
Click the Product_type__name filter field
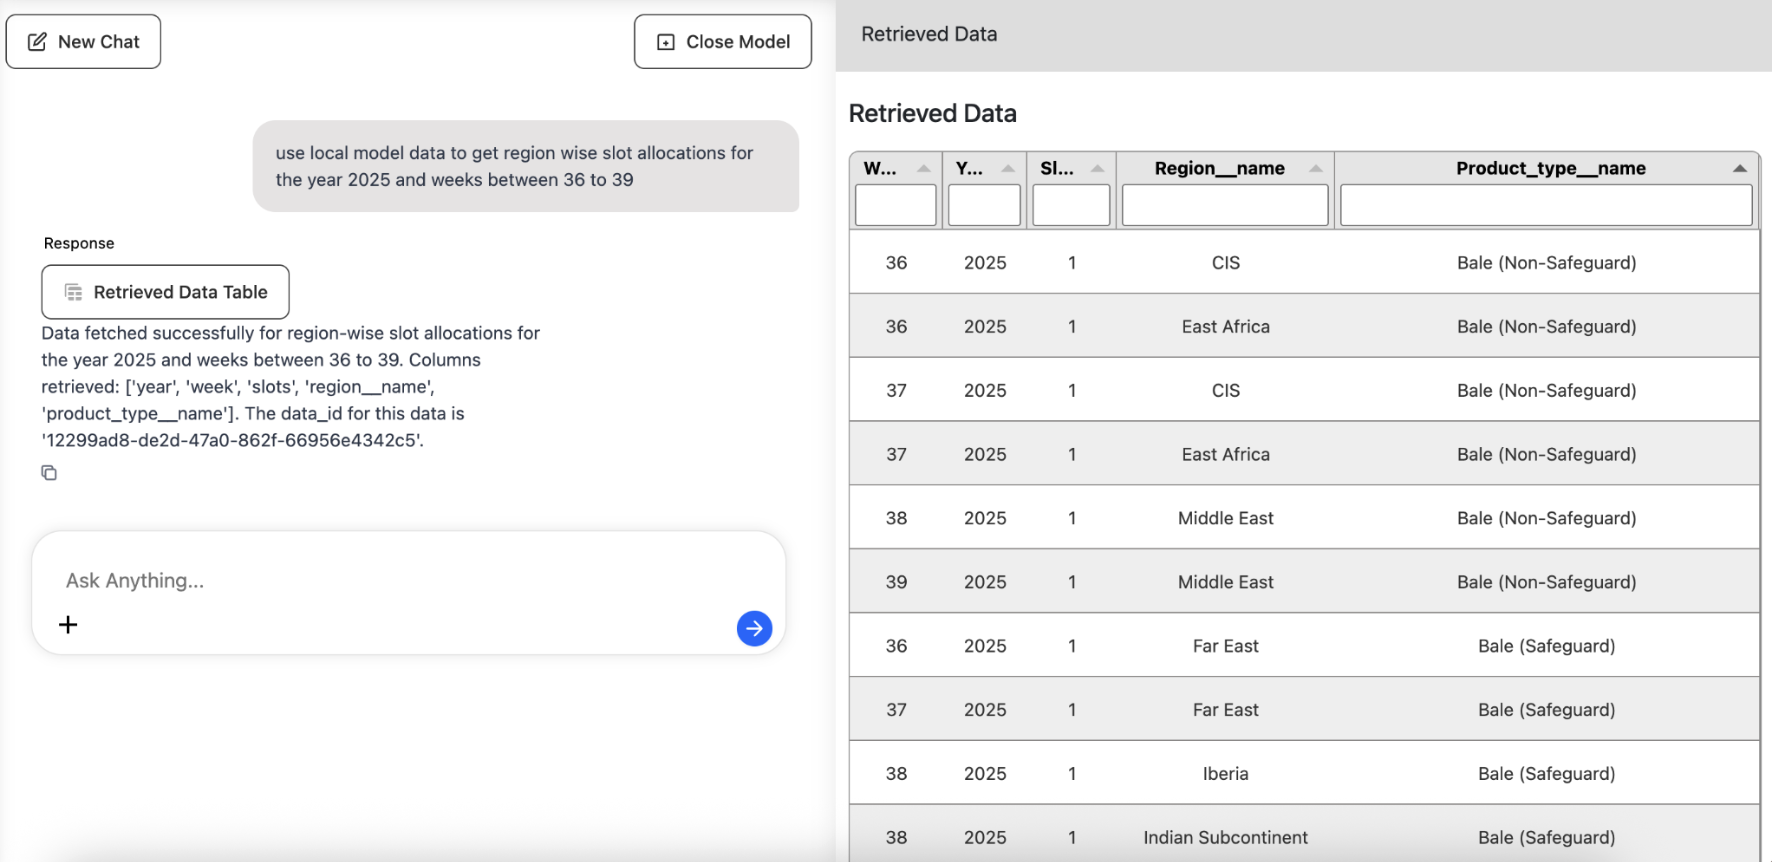(1546, 206)
